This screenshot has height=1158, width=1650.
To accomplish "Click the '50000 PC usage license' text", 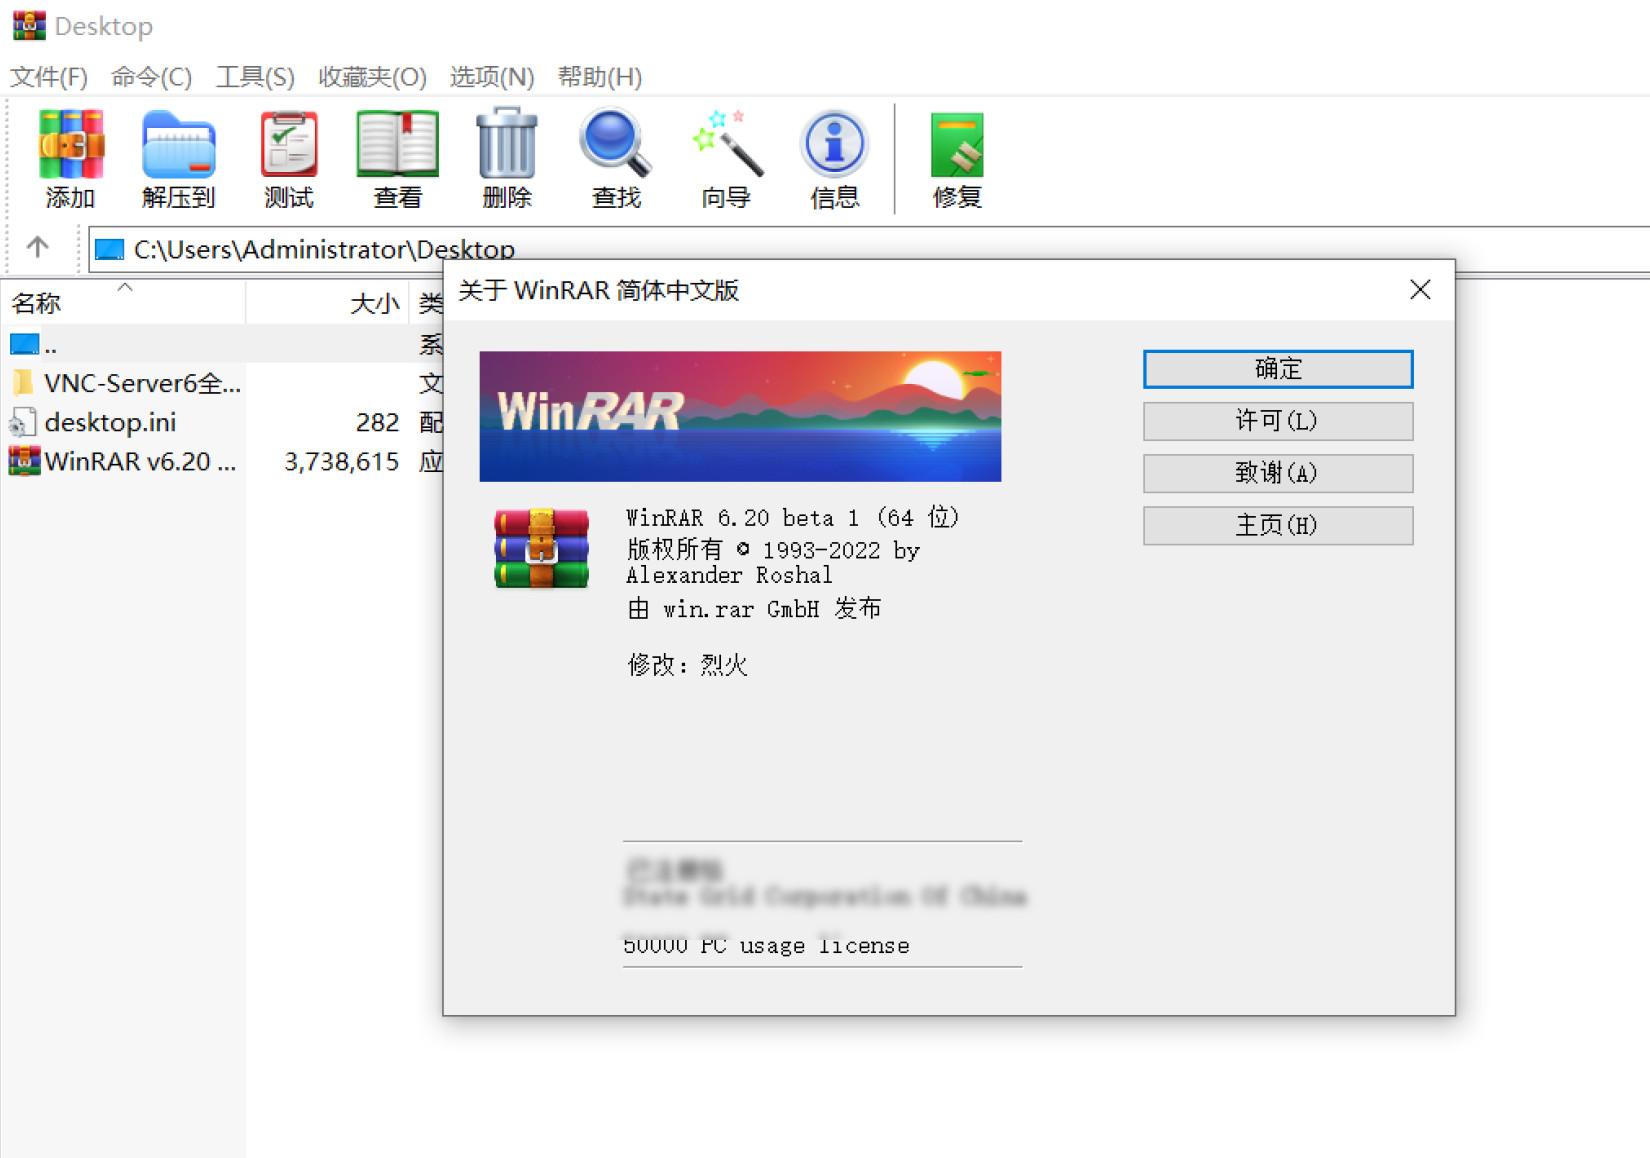I will 766,945.
